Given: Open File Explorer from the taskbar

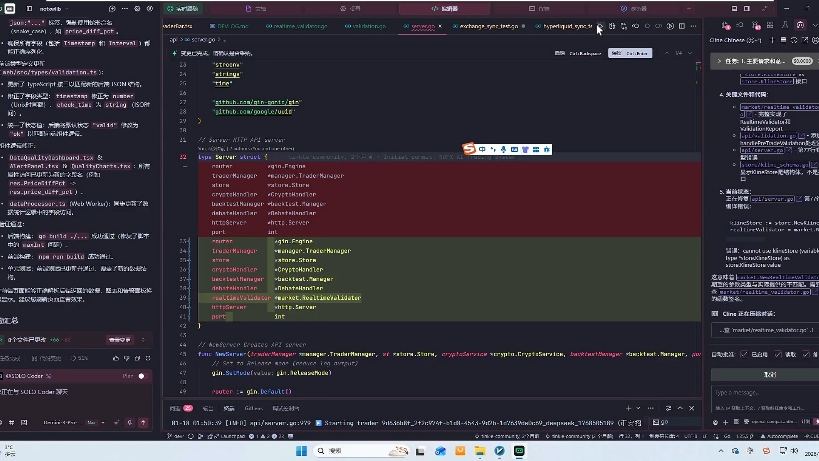Looking at the screenshot, I should coord(479,451).
